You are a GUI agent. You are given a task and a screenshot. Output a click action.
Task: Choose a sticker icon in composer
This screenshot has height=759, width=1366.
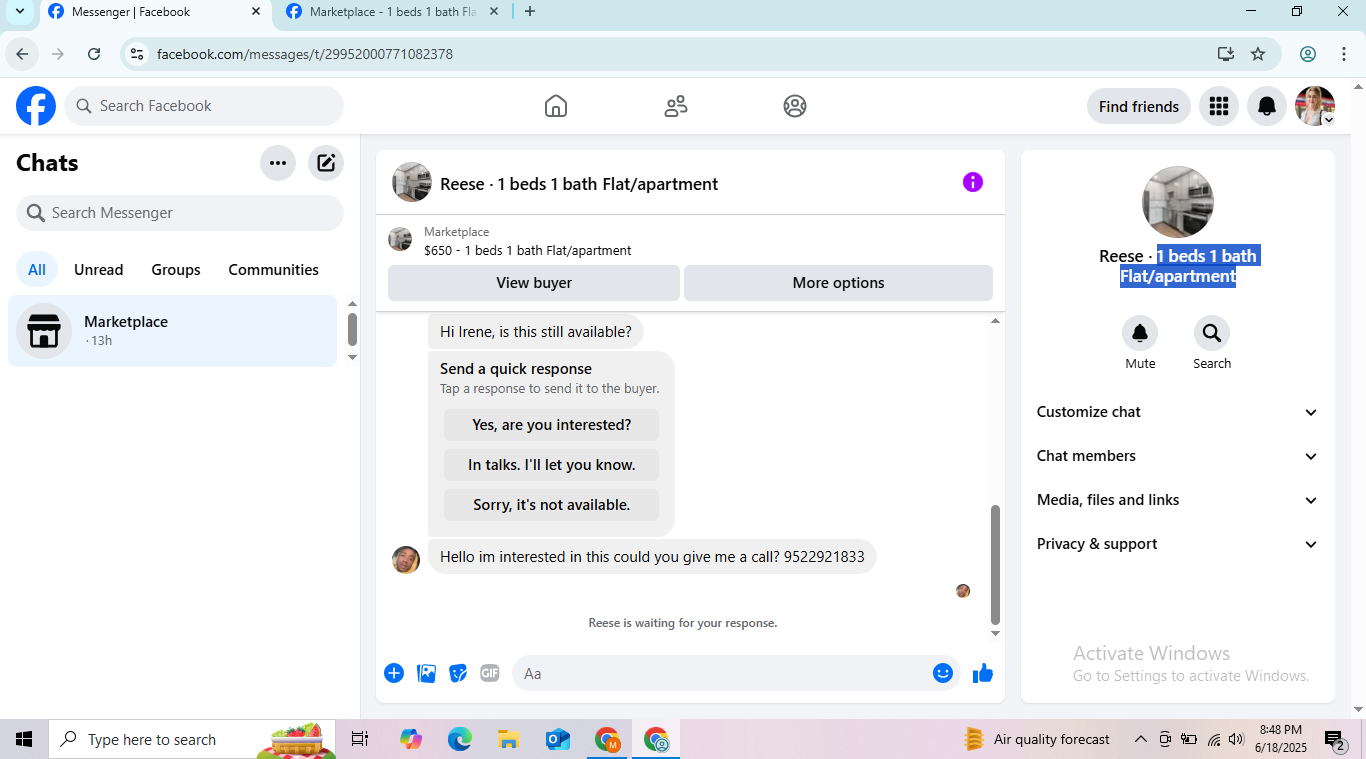click(458, 673)
